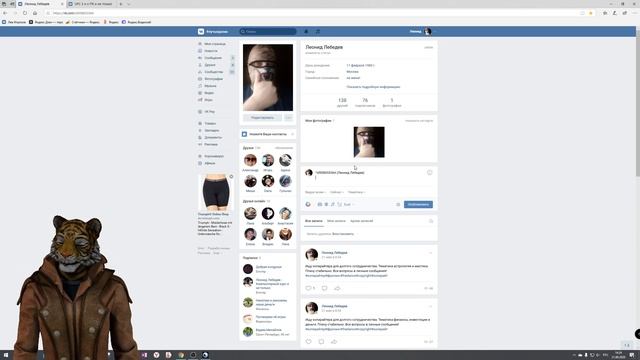Like the first wall post
Viewport: 640px width, 360px height.
(x=308, y=288)
